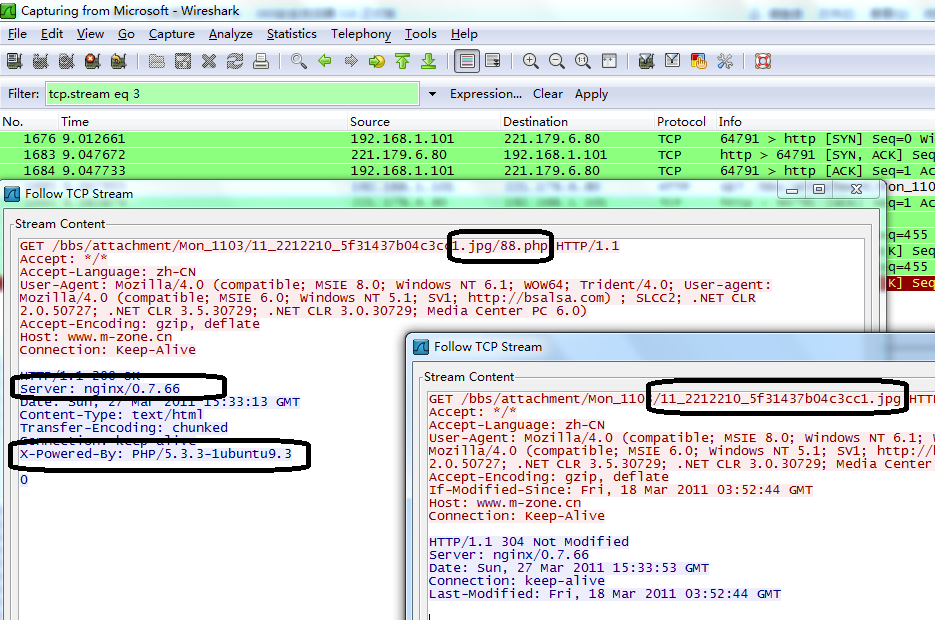Start a new live capture icon

coord(67,61)
